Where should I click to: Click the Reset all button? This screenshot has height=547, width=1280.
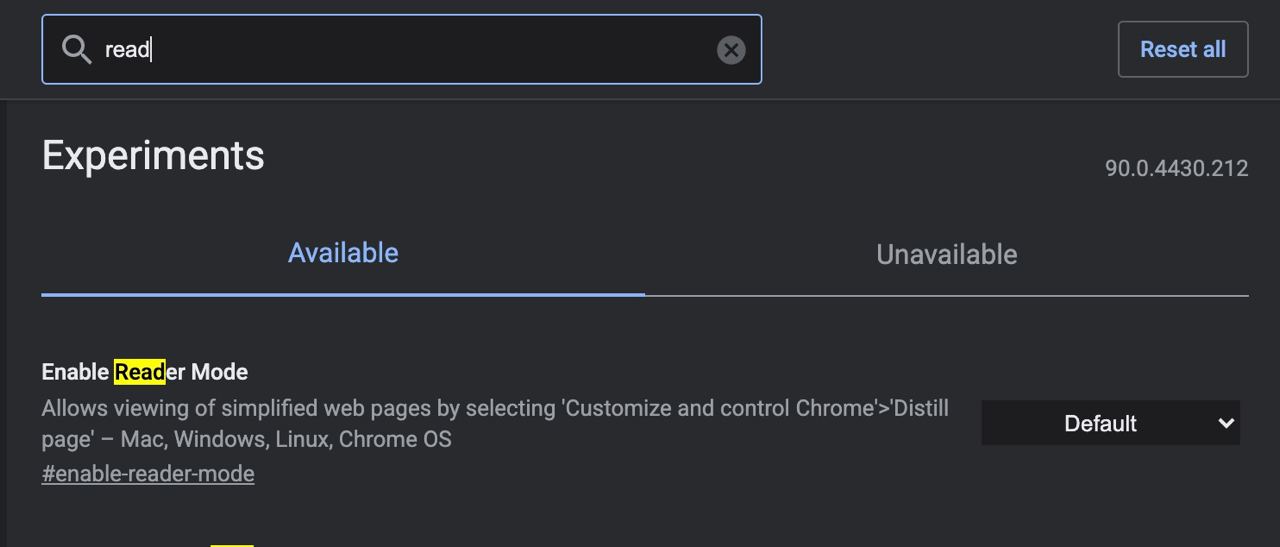[1183, 49]
